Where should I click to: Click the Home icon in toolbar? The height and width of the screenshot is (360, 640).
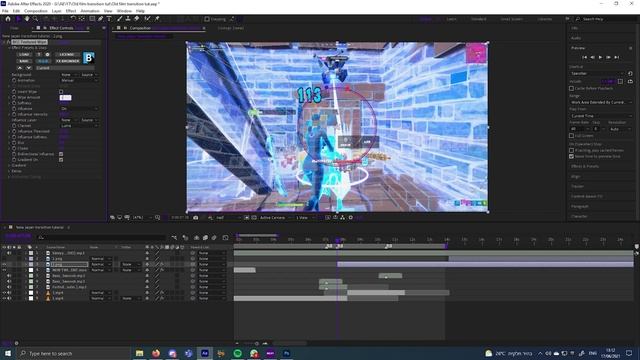pyautogui.click(x=8, y=19)
